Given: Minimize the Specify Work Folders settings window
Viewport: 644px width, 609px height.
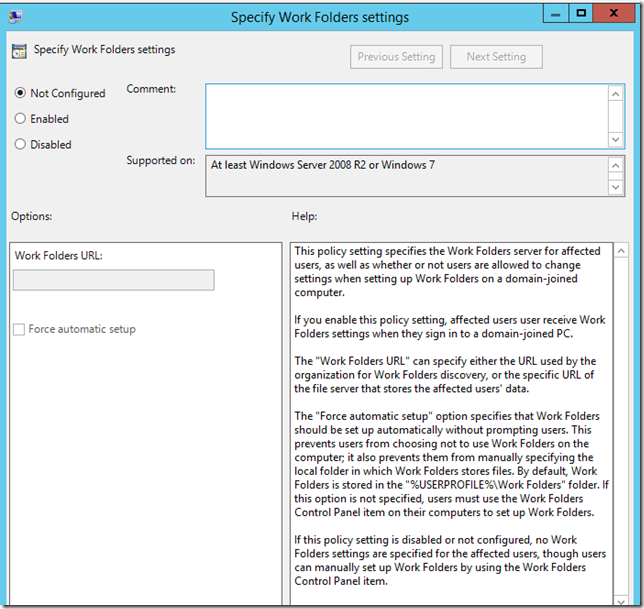Looking at the screenshot, I should [x=554, y=14].
